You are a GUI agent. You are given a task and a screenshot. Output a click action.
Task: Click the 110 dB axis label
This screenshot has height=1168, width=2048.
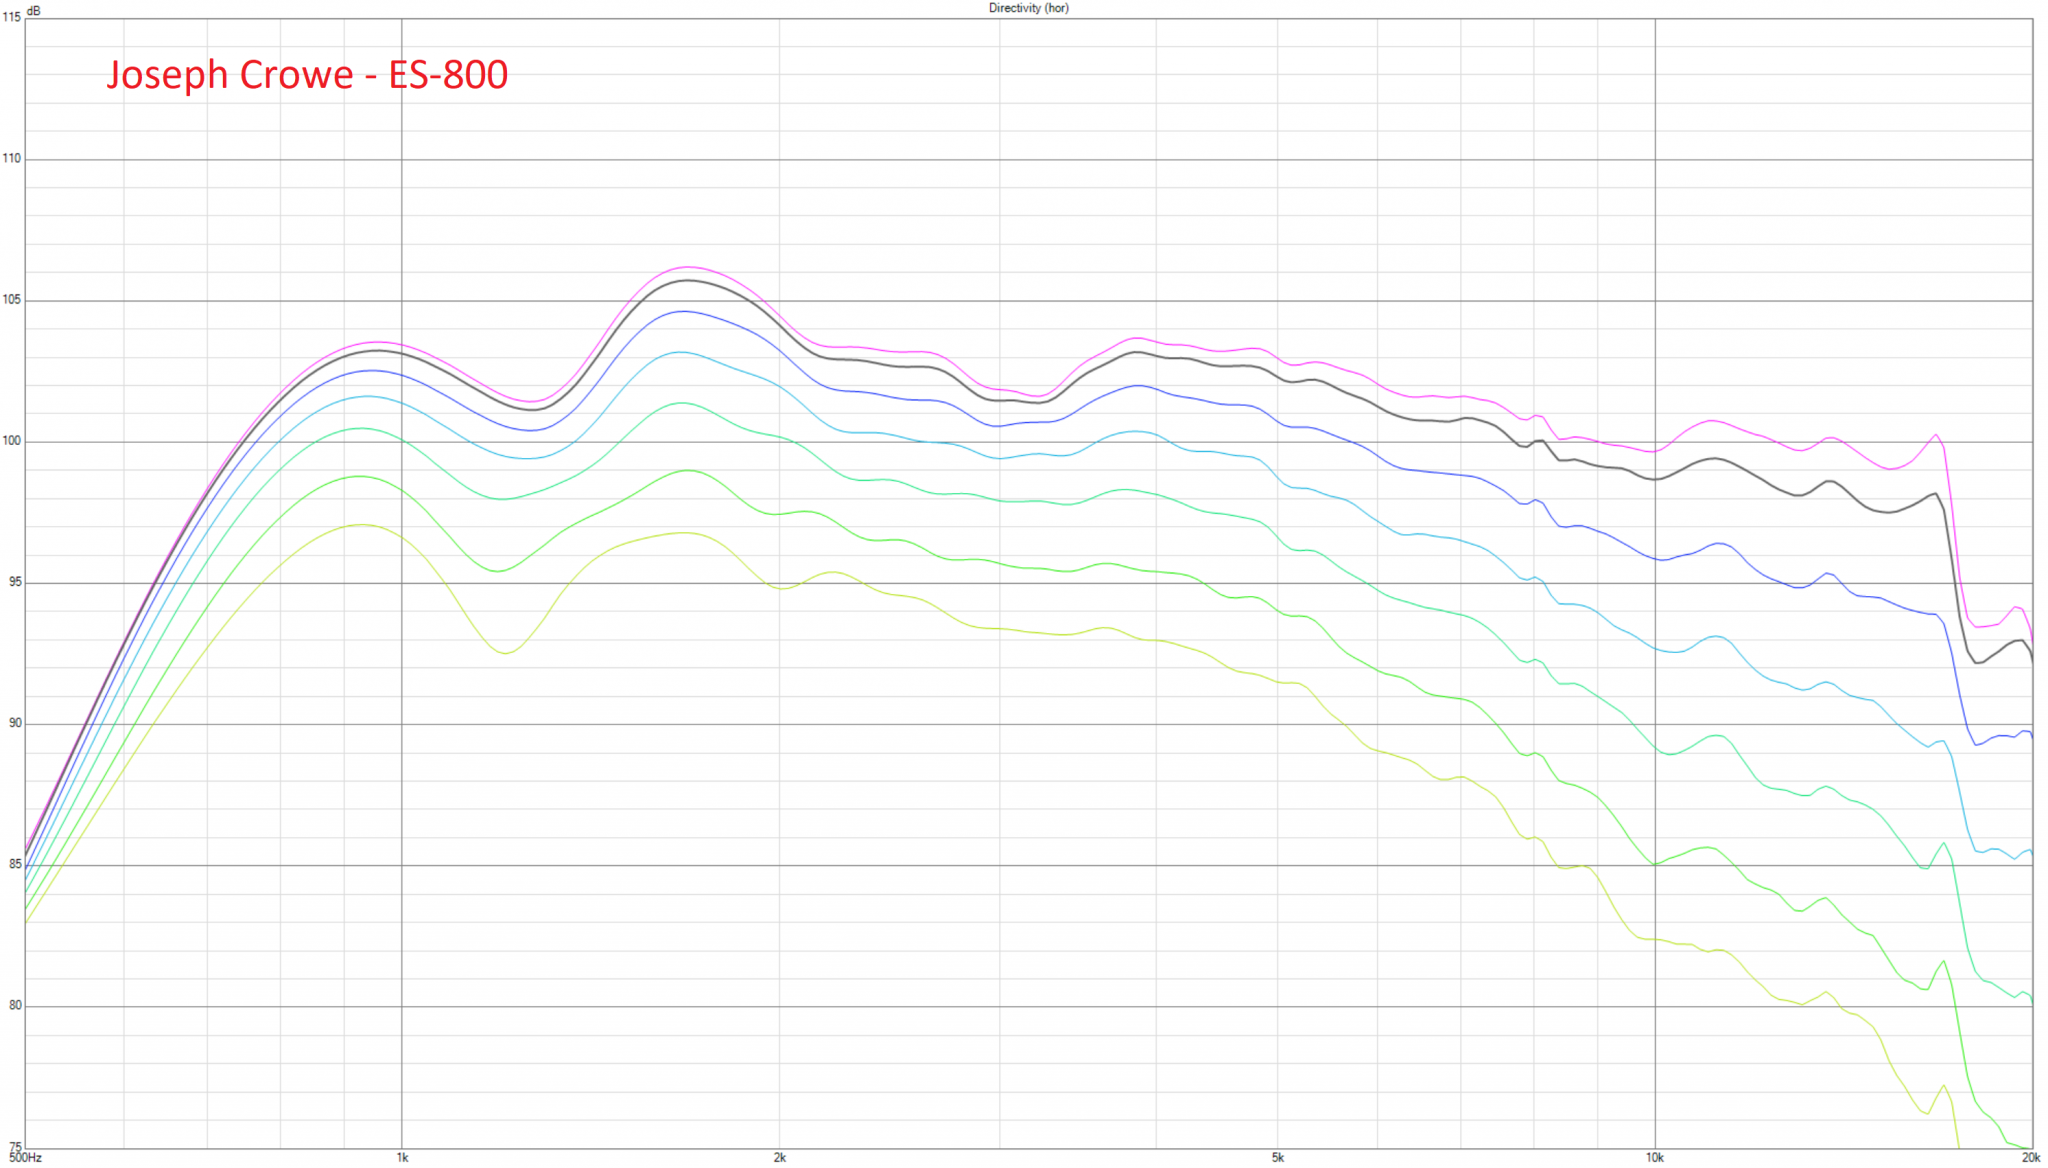(x=11, y=158)
